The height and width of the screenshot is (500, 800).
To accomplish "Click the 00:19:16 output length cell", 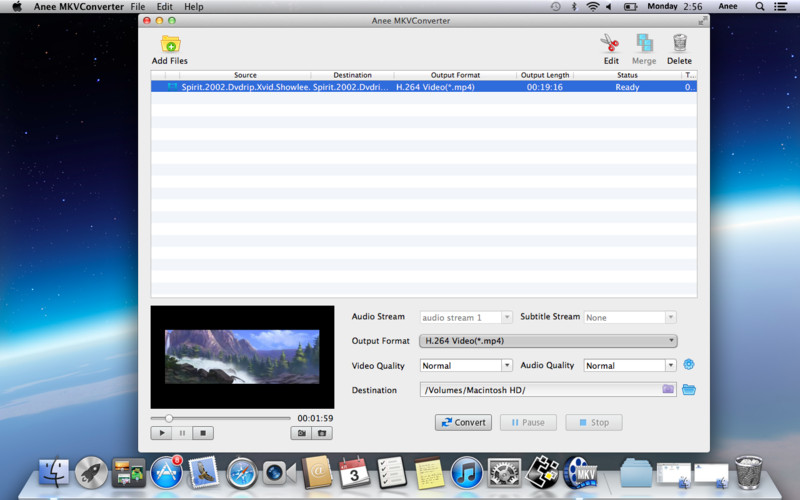I will coord(544,87).
